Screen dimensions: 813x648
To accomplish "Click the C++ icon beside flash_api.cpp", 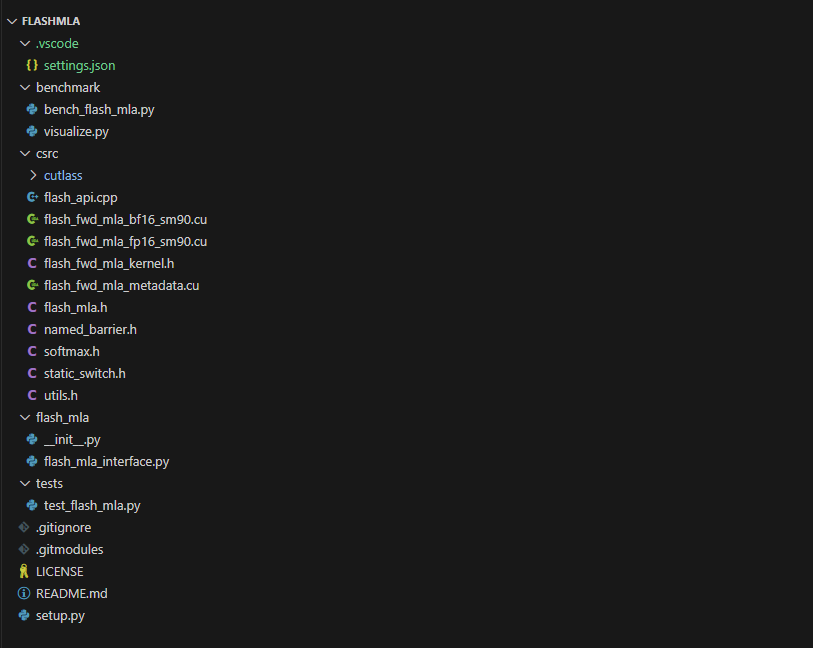I will click(32, 198).
